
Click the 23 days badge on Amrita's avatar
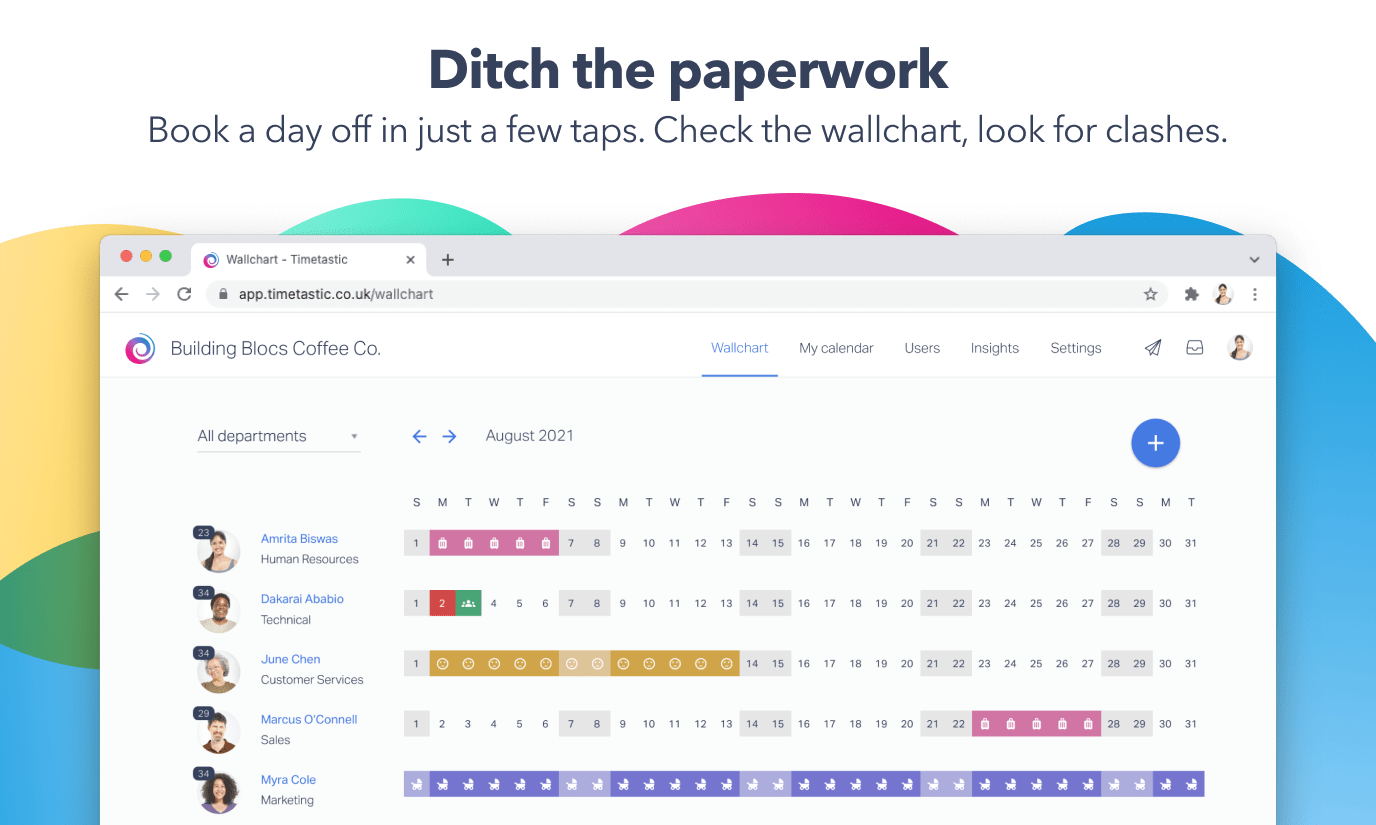pyautogui.click(x=203, y=532)
